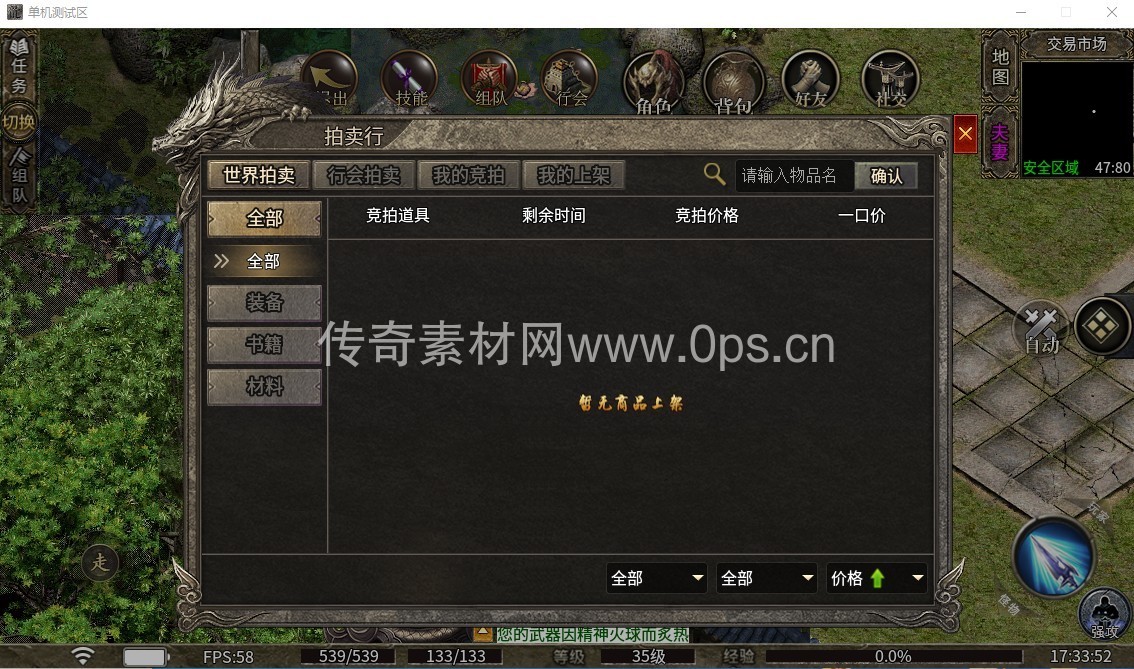This screenshot has width=1134, height=669.
Task: Expand the first 全部 filter dropdown
Action: (657, 579)
